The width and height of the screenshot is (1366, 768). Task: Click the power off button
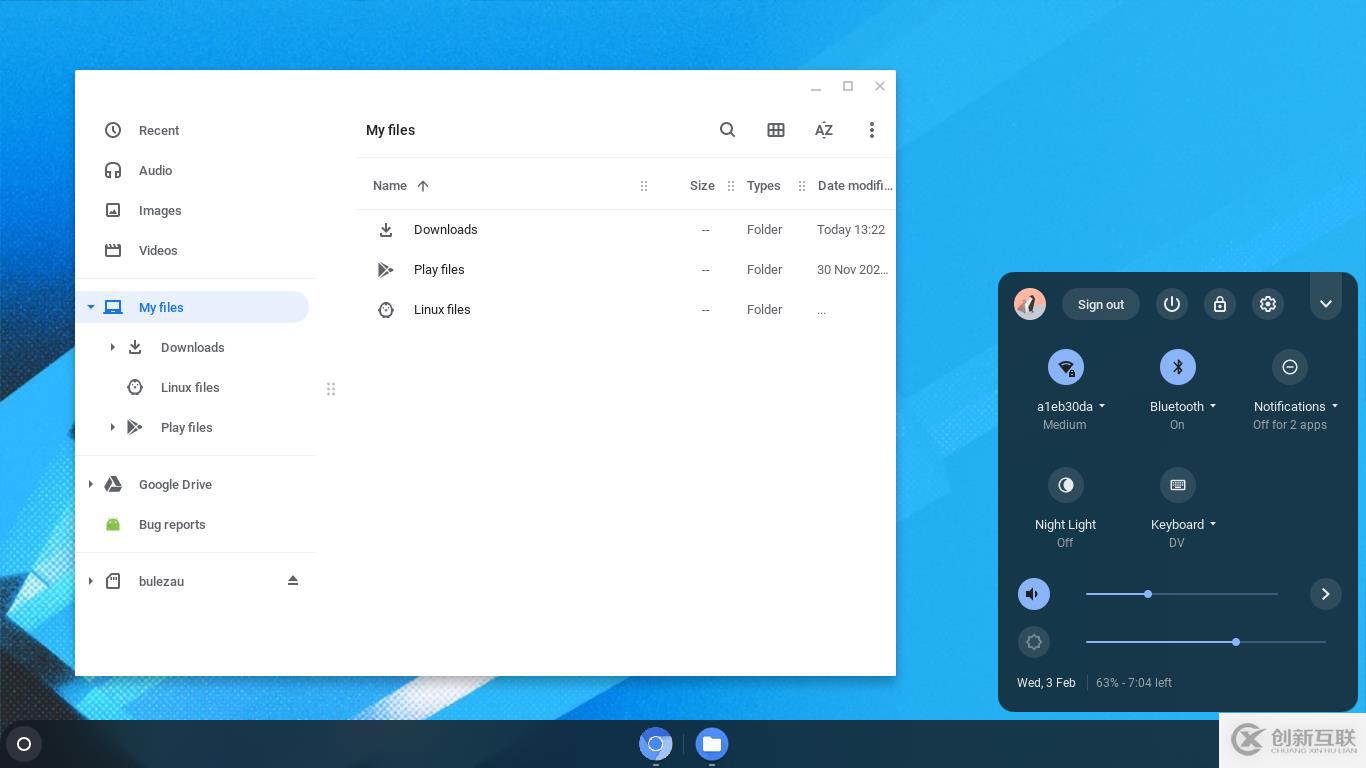1172,304
